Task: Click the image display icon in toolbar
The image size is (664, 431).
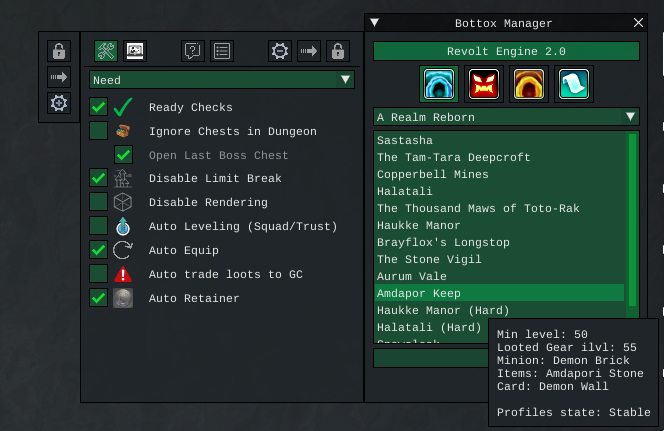Action: pos(134,51)
